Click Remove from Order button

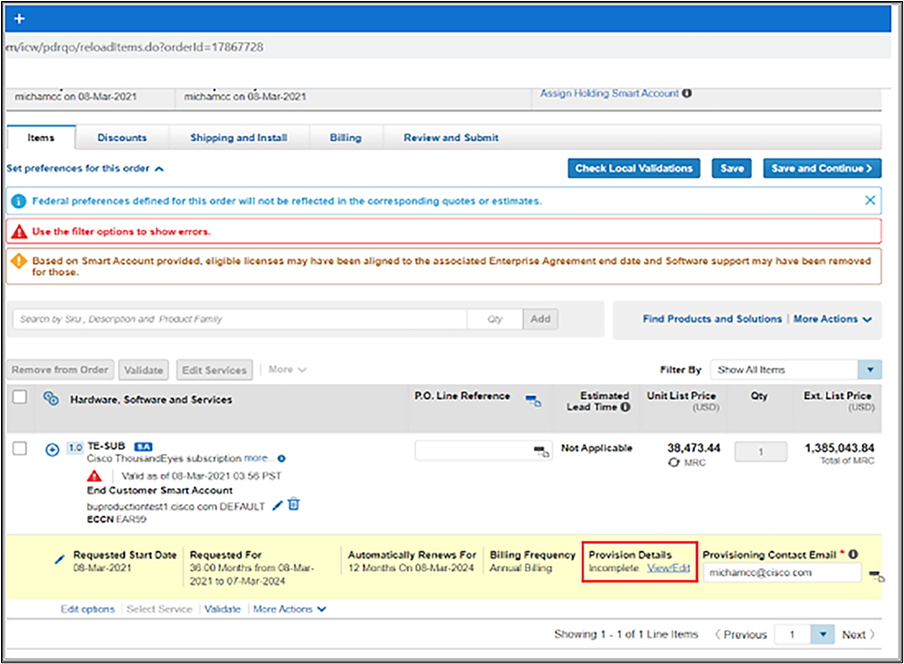point(60,370)
